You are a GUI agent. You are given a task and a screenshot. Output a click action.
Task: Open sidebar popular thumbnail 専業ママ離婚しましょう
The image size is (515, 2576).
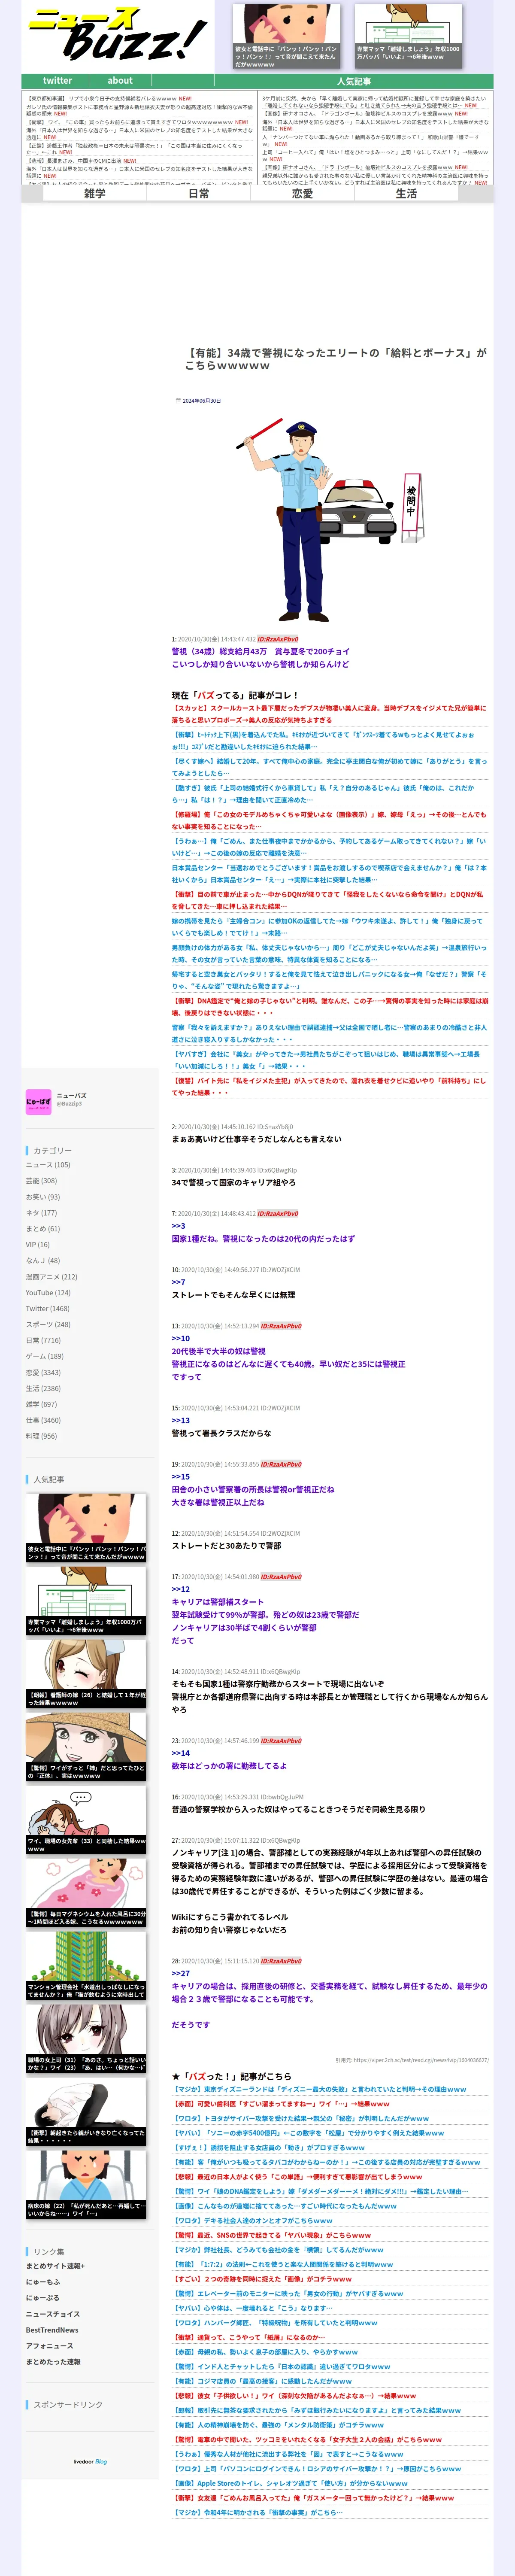[86, 1601]
